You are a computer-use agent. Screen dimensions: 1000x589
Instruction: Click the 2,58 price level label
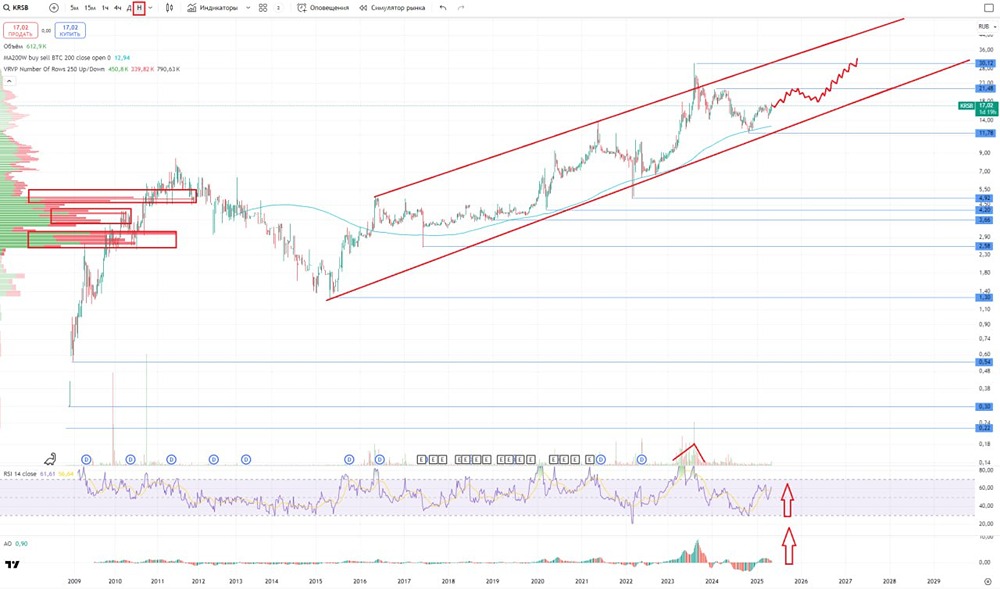[986, 246]
